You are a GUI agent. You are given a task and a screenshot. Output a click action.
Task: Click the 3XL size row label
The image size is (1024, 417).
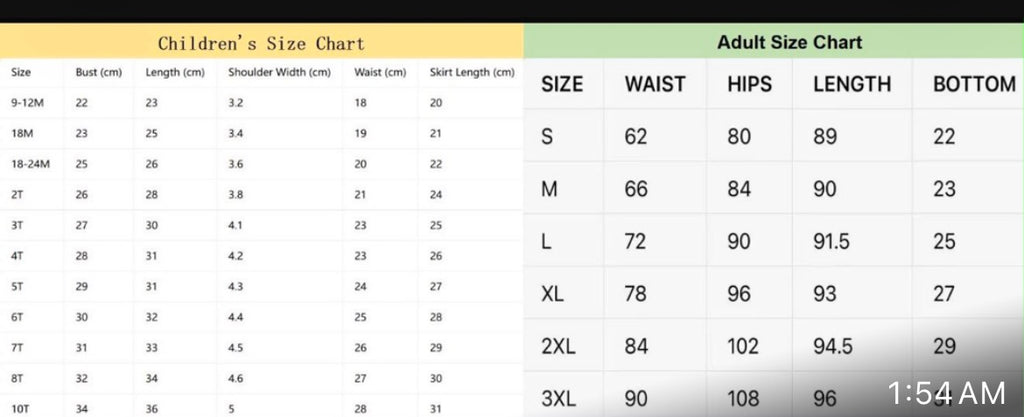click(x=558, y=399)
